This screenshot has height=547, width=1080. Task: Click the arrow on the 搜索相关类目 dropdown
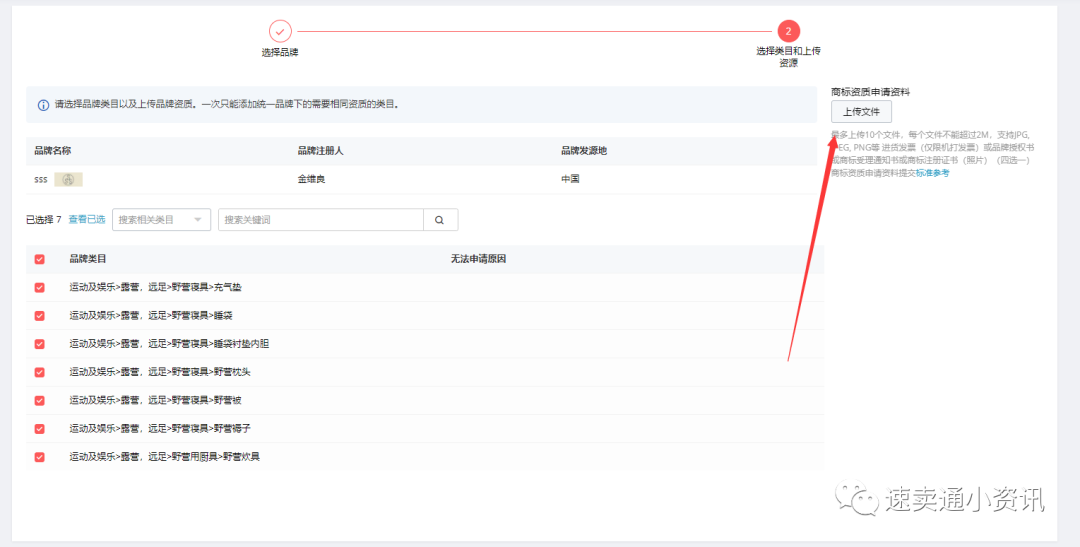[x=198, y=220]
